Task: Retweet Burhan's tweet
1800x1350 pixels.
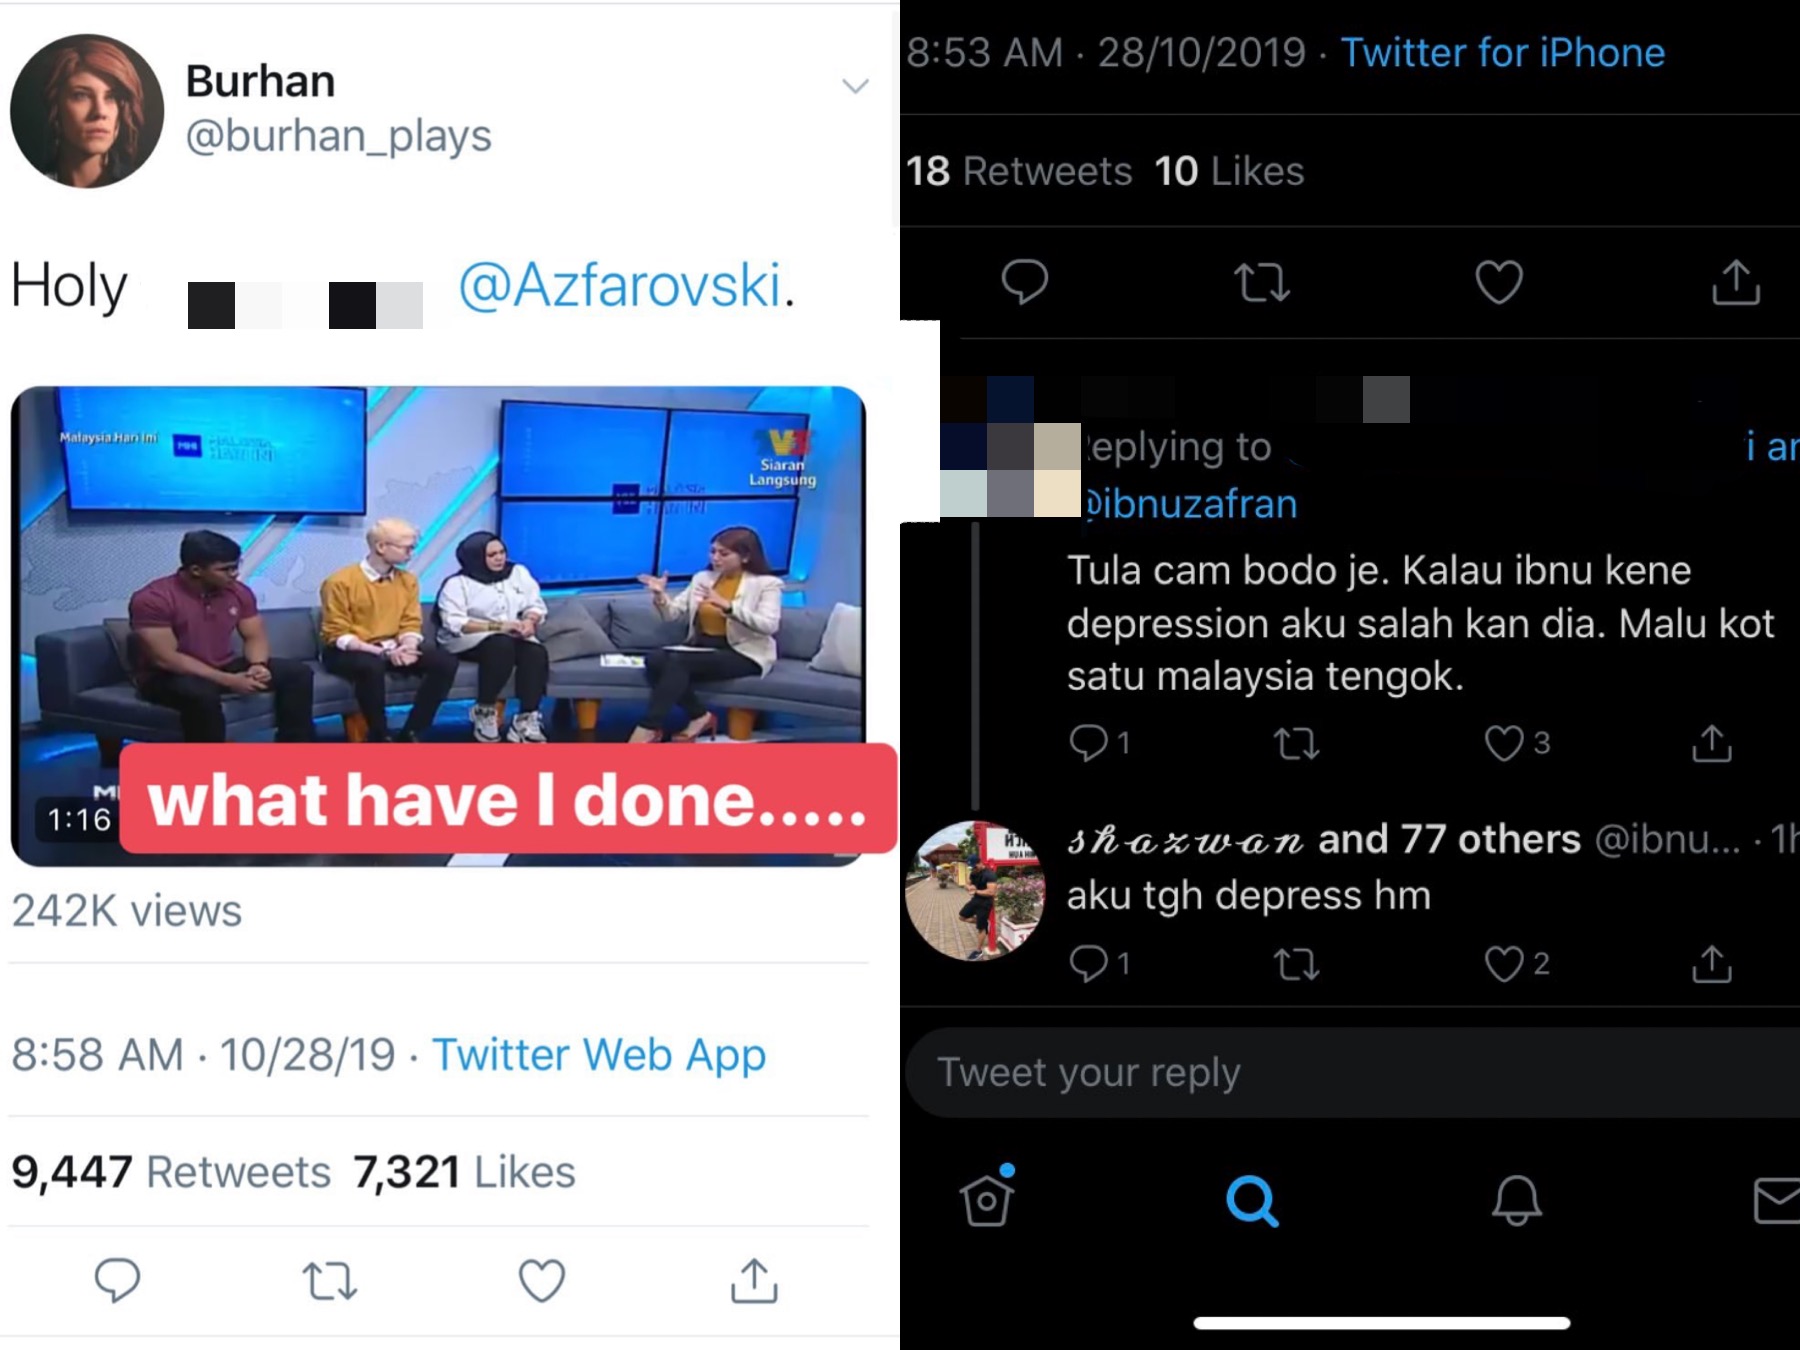Action: tap(330, 1281)
